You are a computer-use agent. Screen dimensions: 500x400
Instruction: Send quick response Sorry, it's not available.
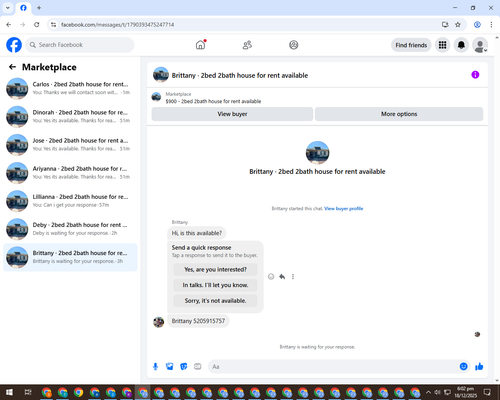(x=215, y=301)
